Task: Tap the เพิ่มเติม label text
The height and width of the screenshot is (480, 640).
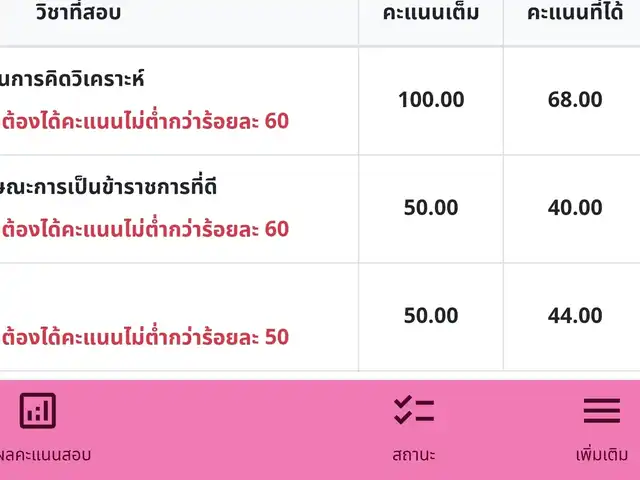Action: [x=601, y=454]
